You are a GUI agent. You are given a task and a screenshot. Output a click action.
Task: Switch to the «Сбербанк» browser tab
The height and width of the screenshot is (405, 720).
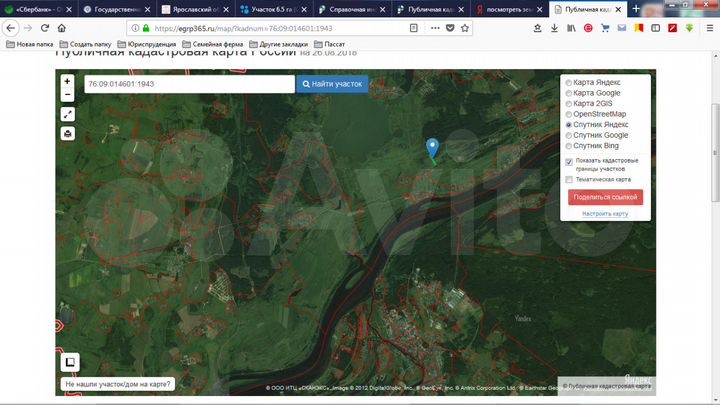click(x=38, y=8)
